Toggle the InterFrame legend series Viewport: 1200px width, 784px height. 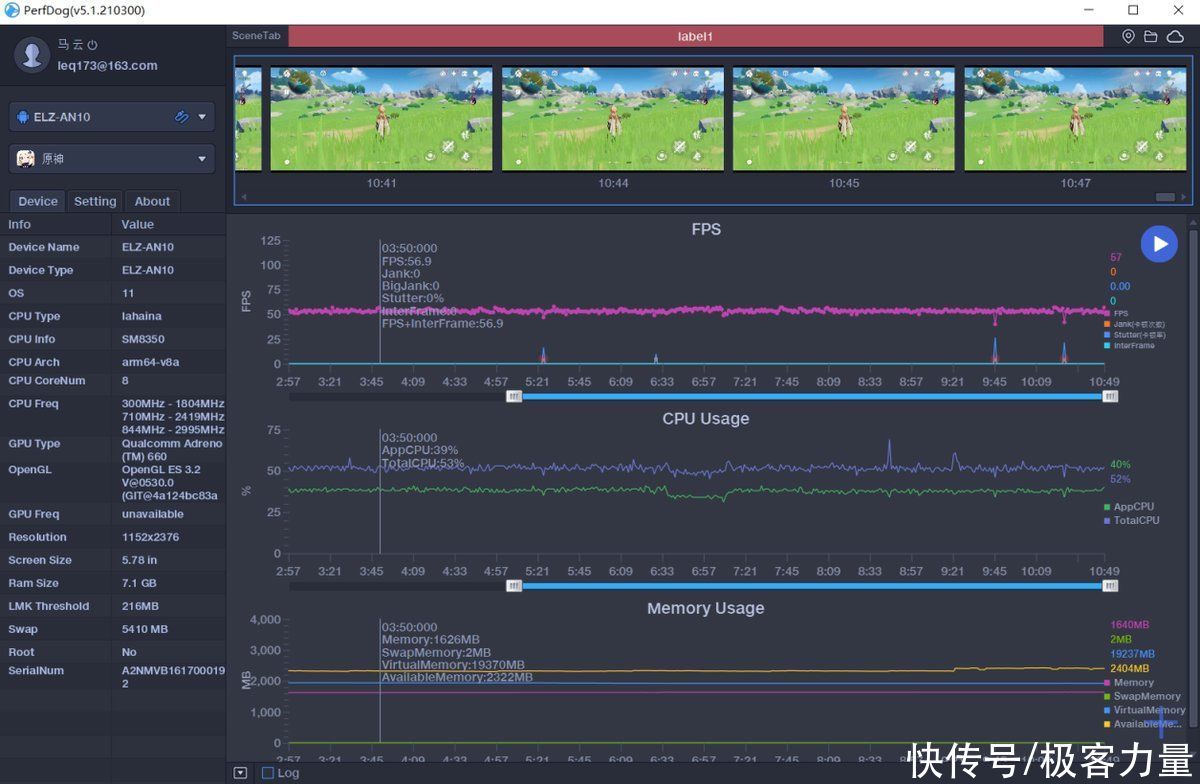[1130, 346]
